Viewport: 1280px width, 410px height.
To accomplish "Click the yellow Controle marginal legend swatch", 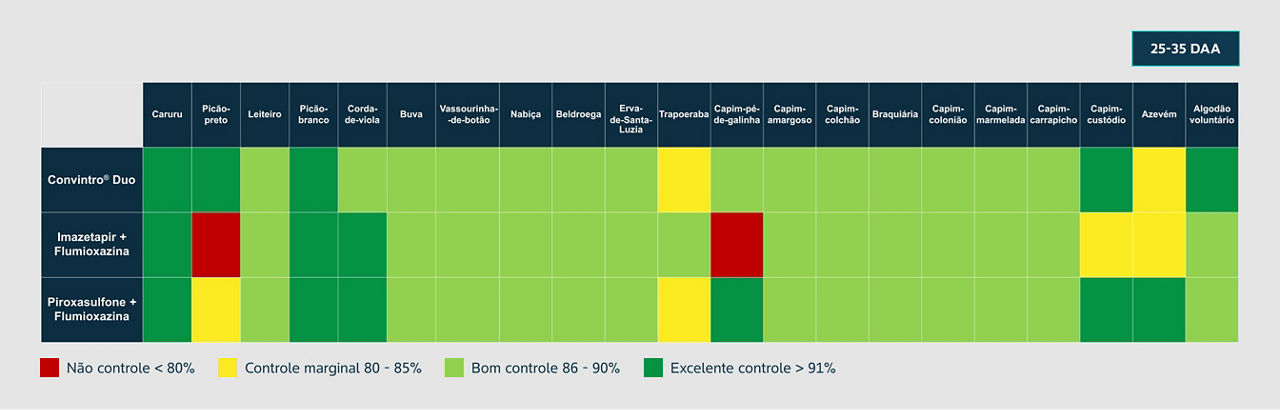I will pyautogui.click(x=227, y=368).
